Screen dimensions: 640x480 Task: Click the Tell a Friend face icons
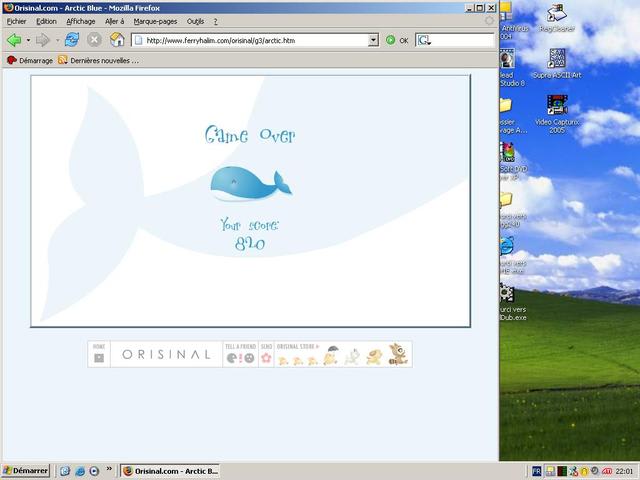240,358
